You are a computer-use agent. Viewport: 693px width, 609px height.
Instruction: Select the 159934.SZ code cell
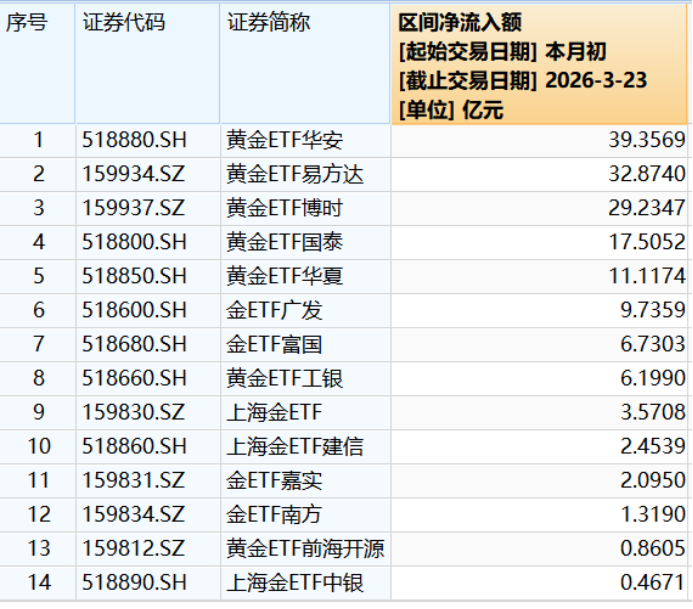point(134,174)
